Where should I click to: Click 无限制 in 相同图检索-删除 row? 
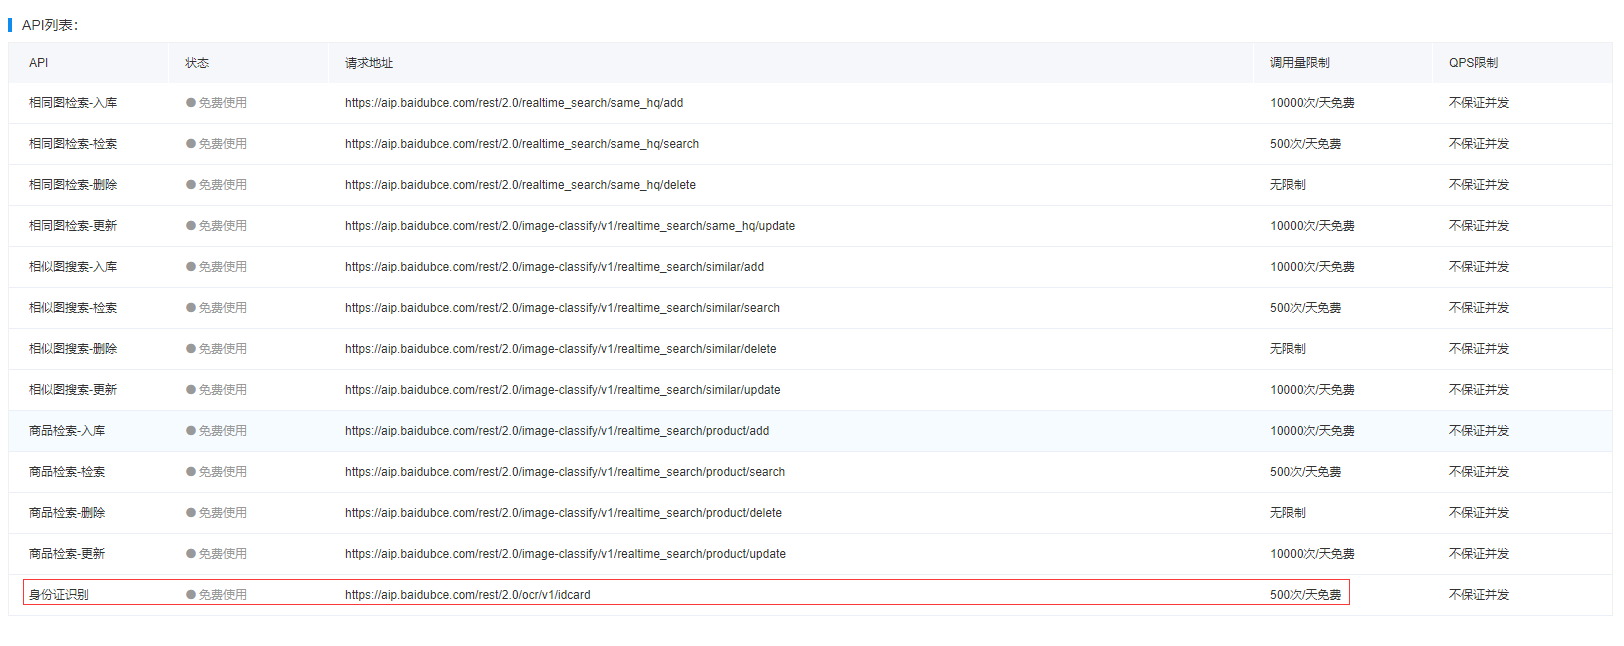point(1288,185)
